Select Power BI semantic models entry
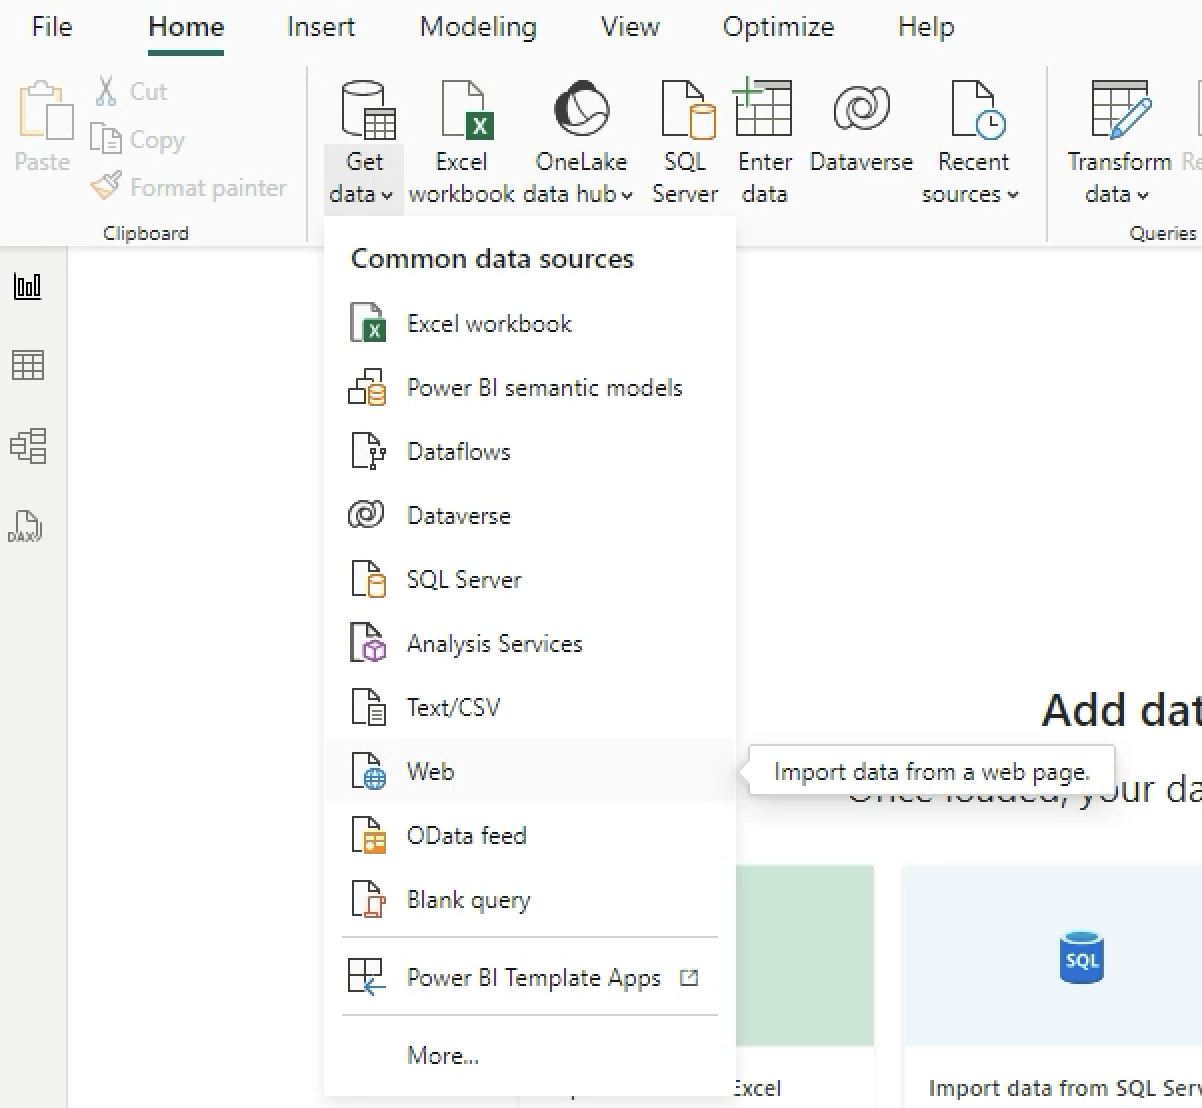Viewport: 1202px width, 1108px height. (543, 388)
